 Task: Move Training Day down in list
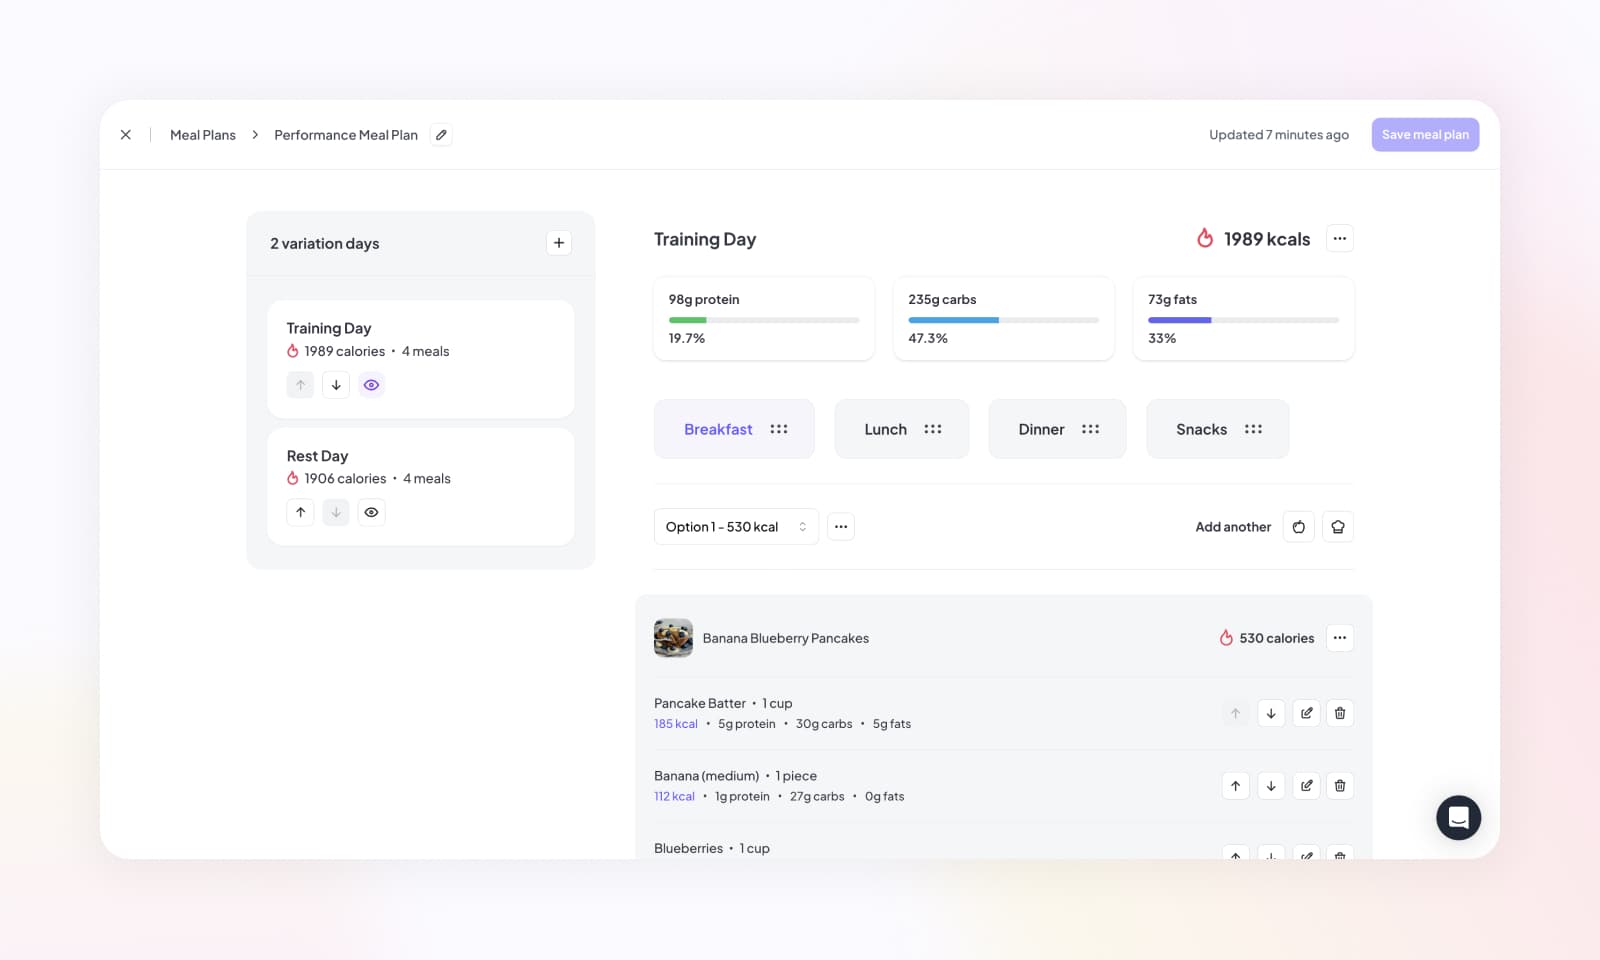point(336,385)
